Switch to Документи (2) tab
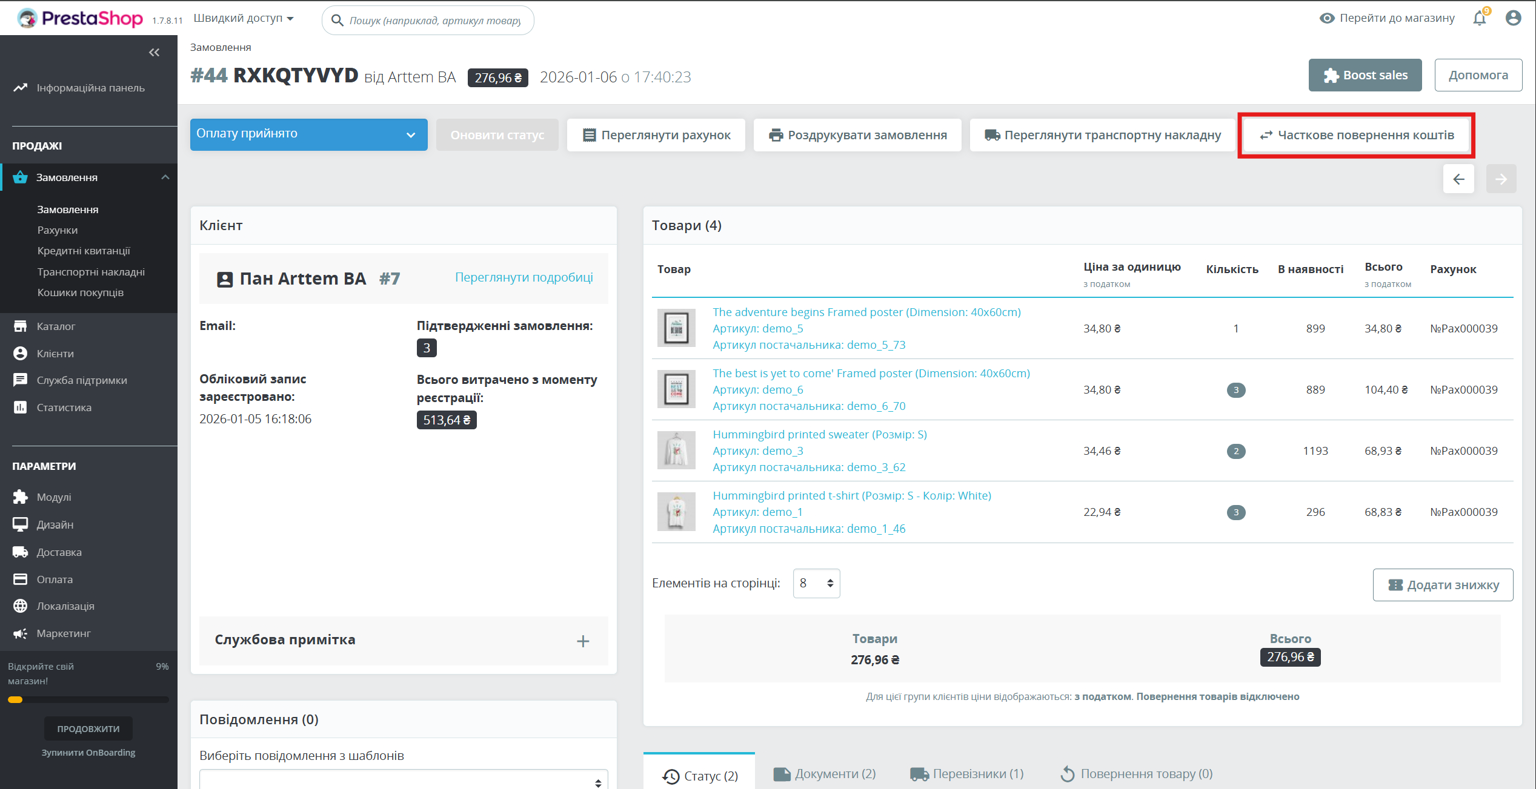The width and height of the screenshot is (1536, 789). [x=824, y=774]
